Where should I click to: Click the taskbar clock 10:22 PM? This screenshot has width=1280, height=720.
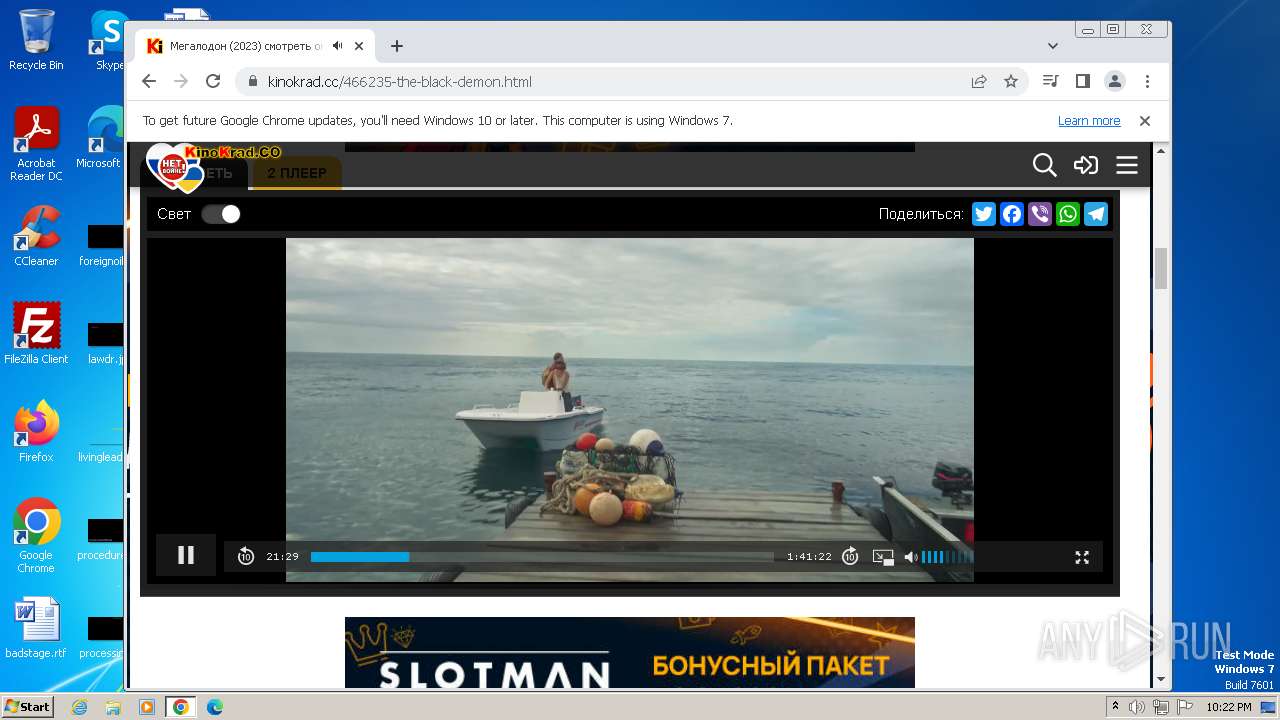1228,707
